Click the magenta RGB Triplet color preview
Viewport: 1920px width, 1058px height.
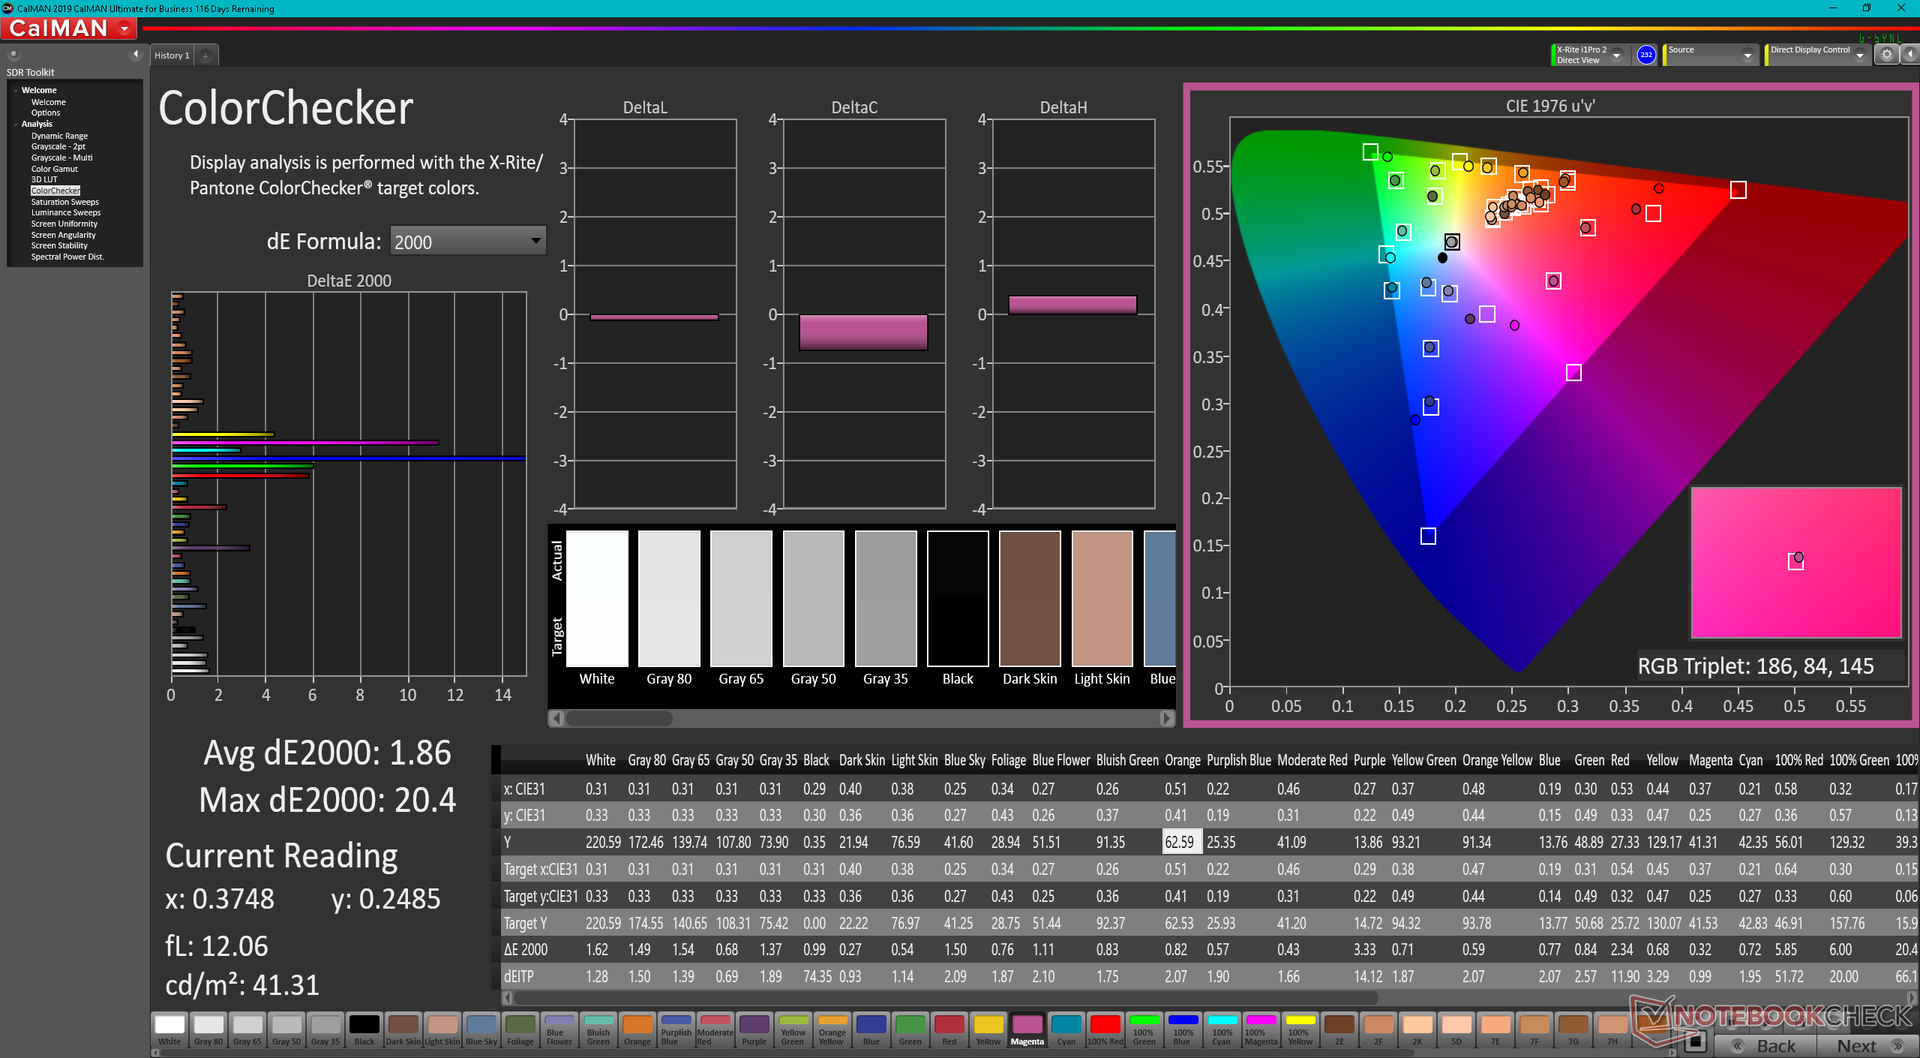click(x=1796, y=562)
